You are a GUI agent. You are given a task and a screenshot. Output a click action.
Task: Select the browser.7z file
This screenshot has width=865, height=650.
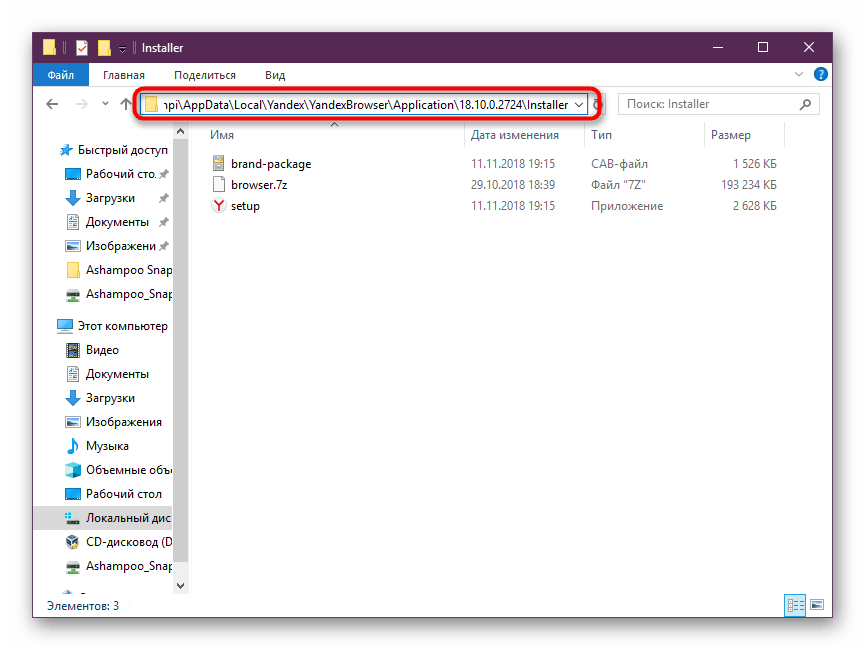point(259,185)
